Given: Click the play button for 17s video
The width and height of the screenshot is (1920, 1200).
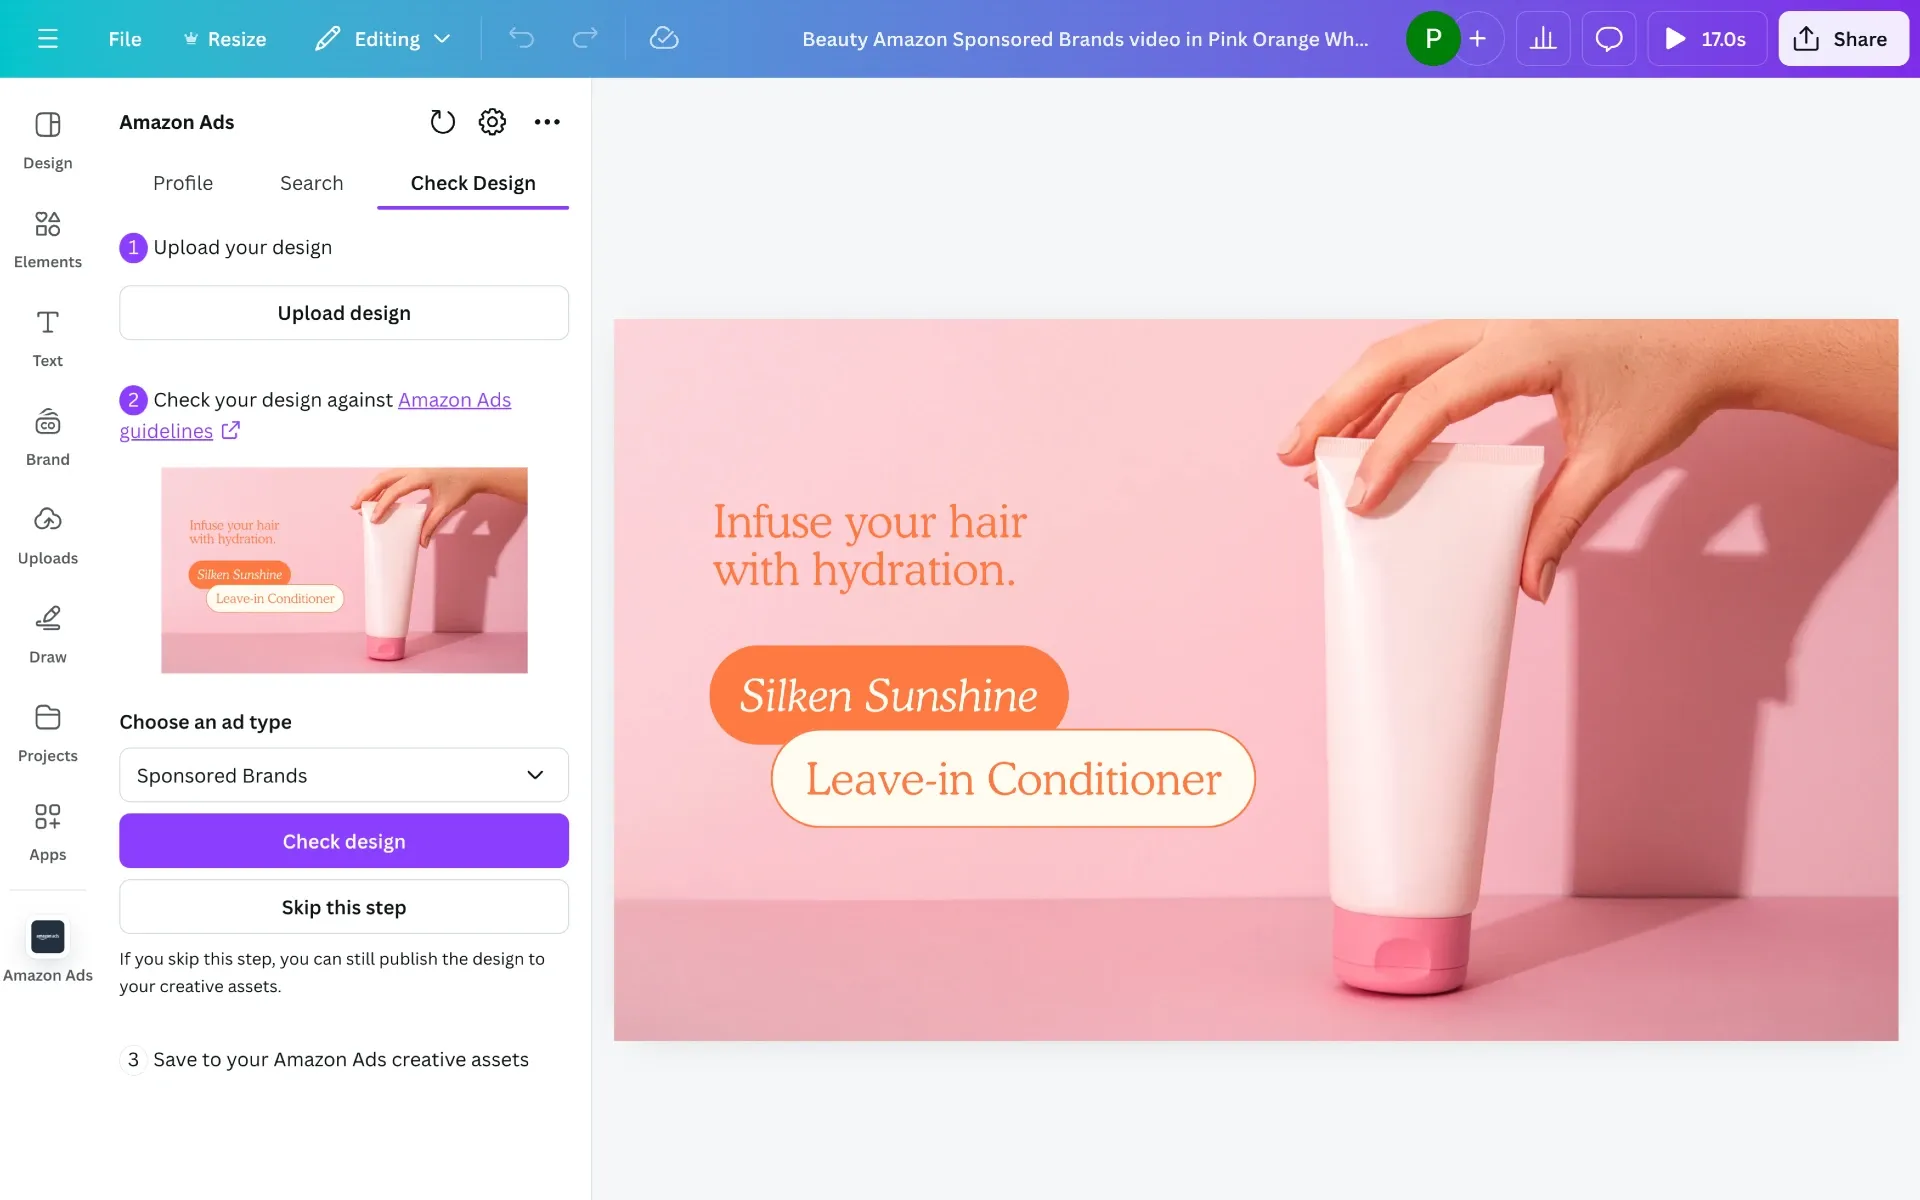Looking at the screenshot, I should (1675, 37).
